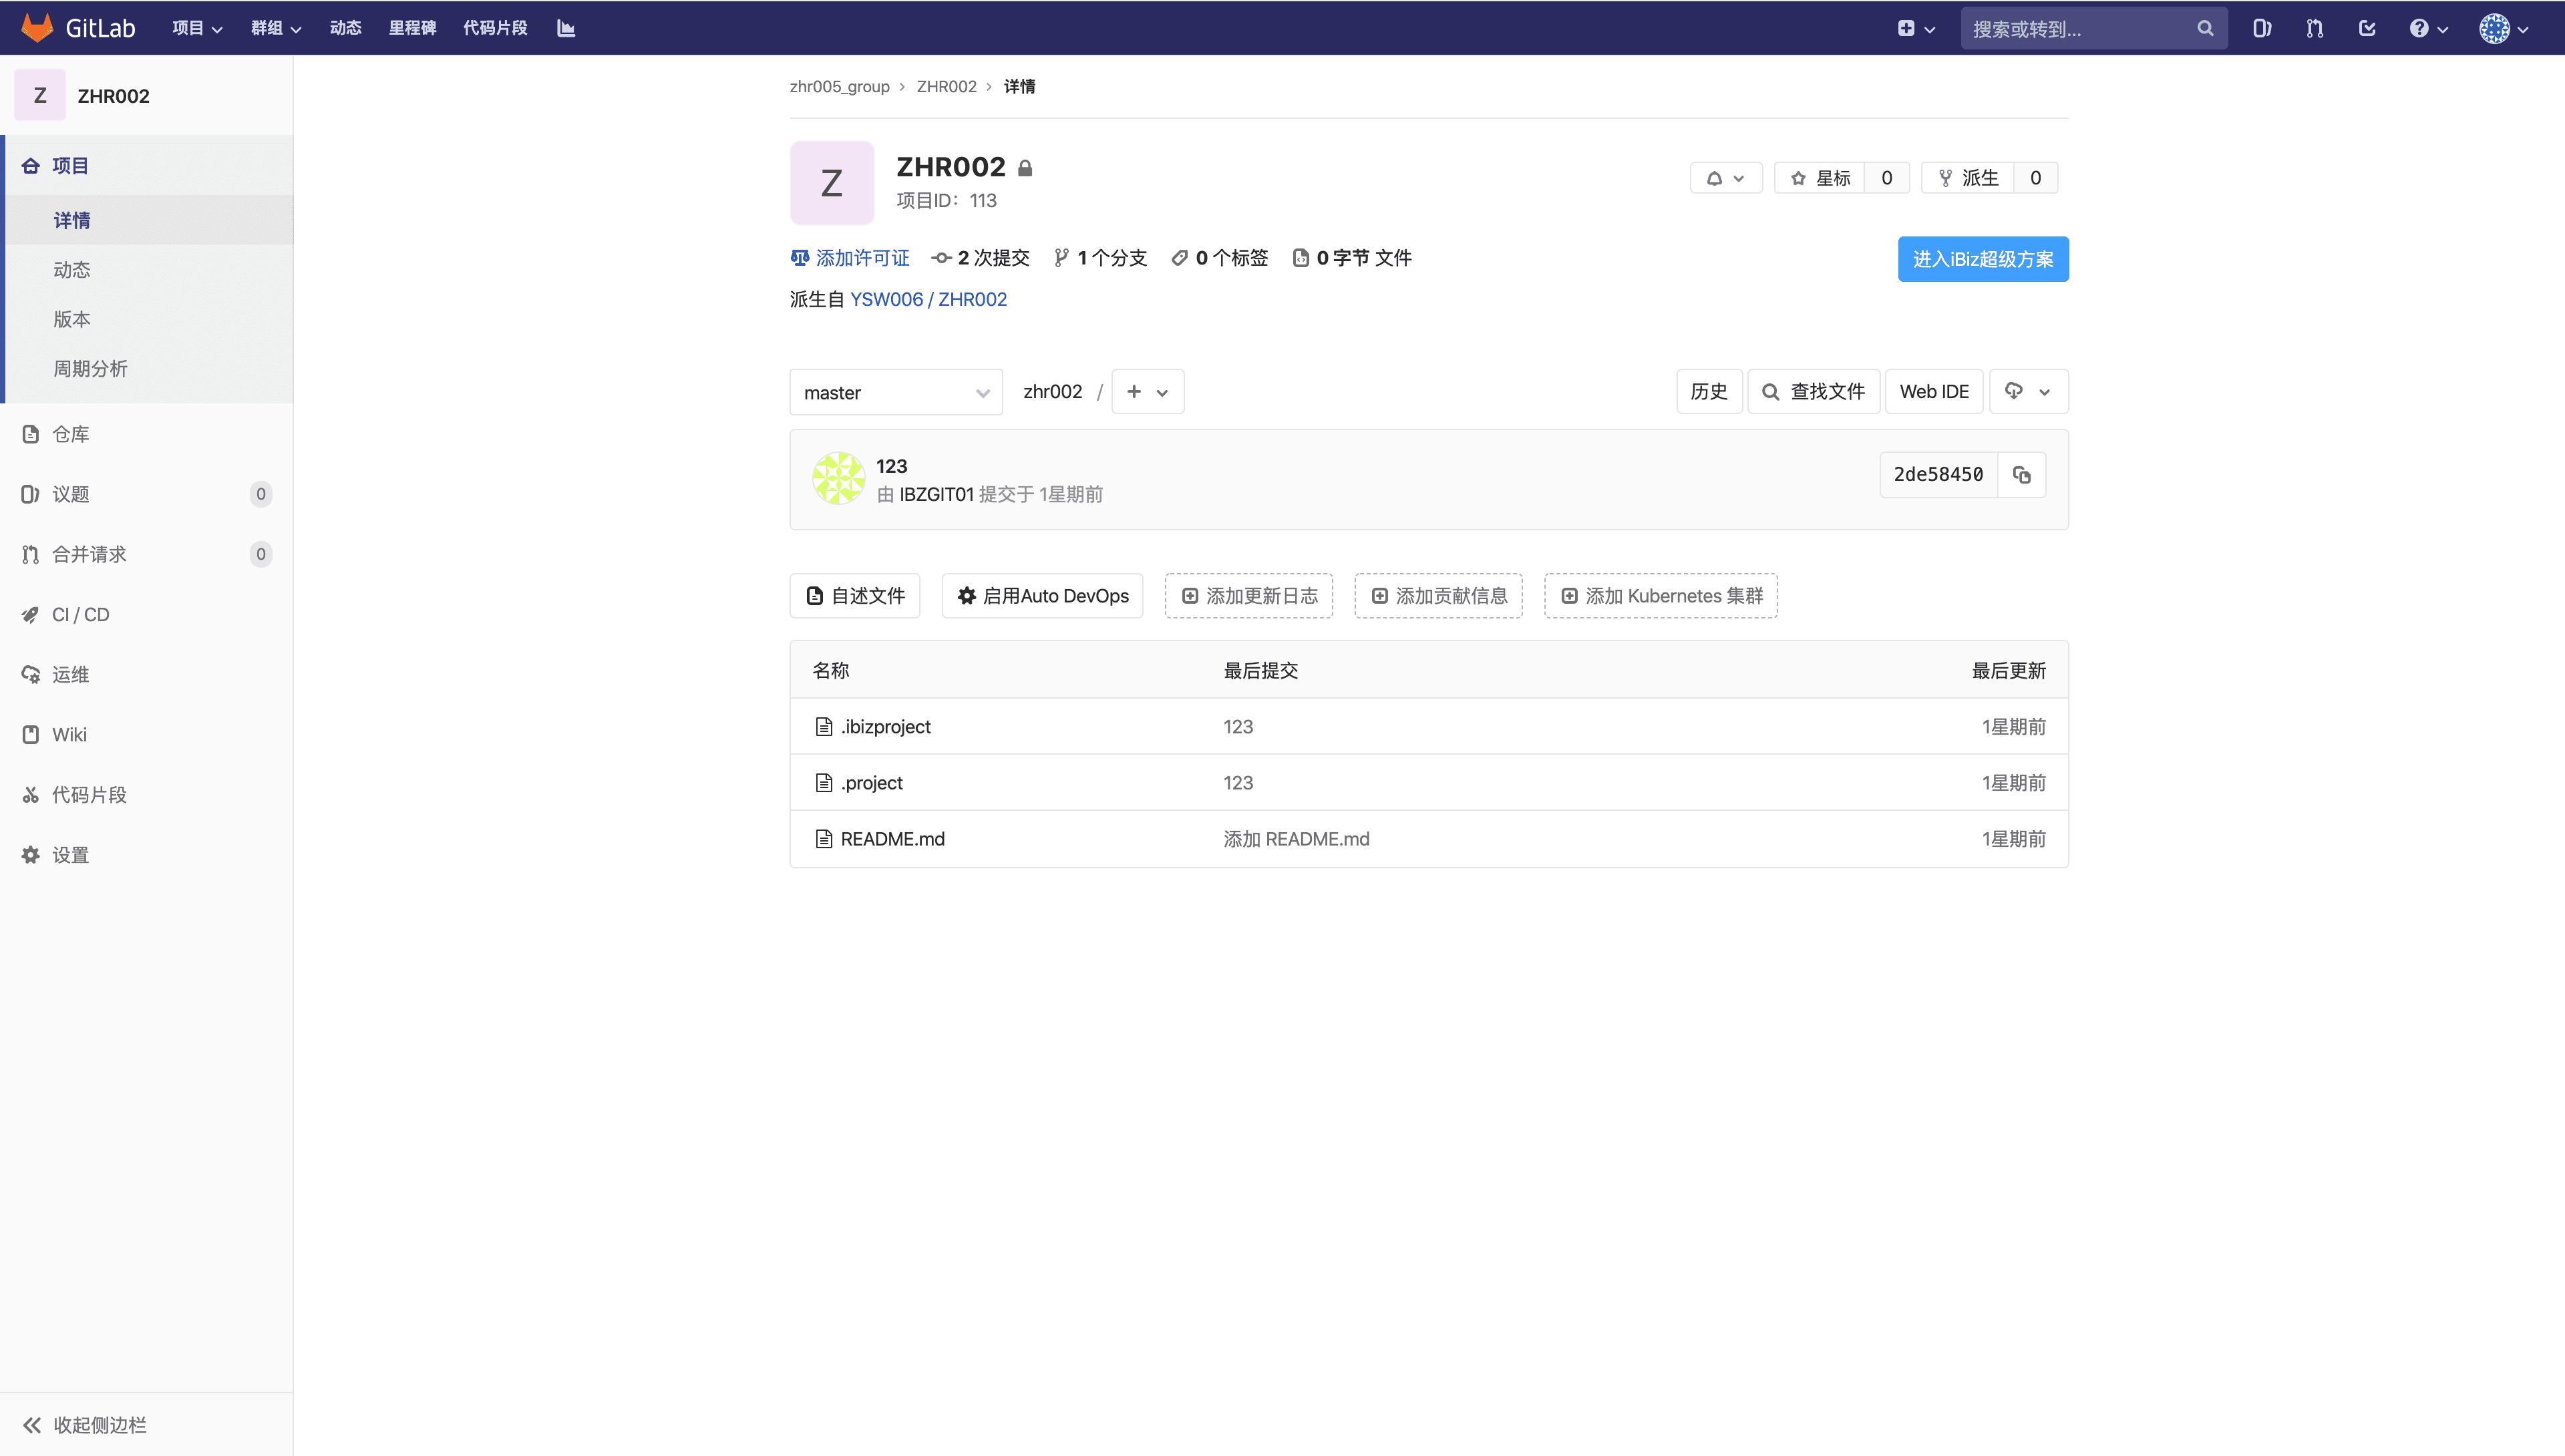Open the master branch selector
2565x1456 pixels.
click(896, 392)
